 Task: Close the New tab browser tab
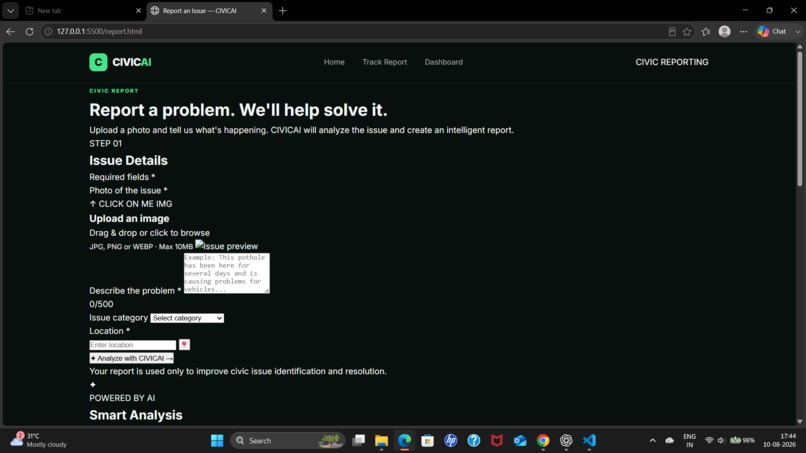[x=138, y=11]
